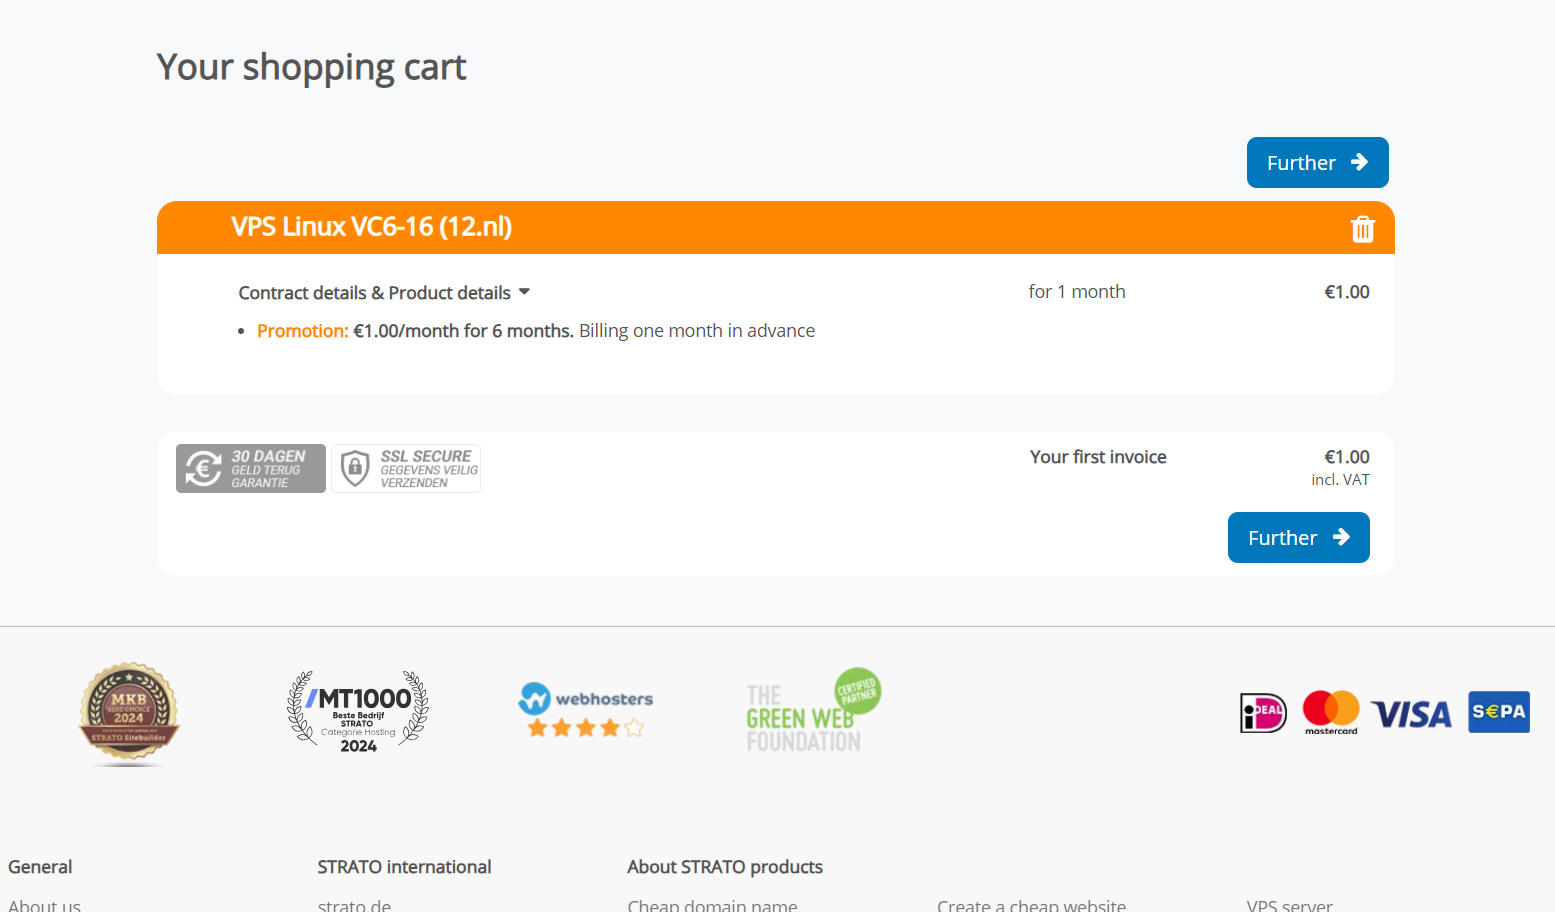Click the Further button above the cart item
The height and width of the screenshot is (912, 1555).
tap(1316, 163)
